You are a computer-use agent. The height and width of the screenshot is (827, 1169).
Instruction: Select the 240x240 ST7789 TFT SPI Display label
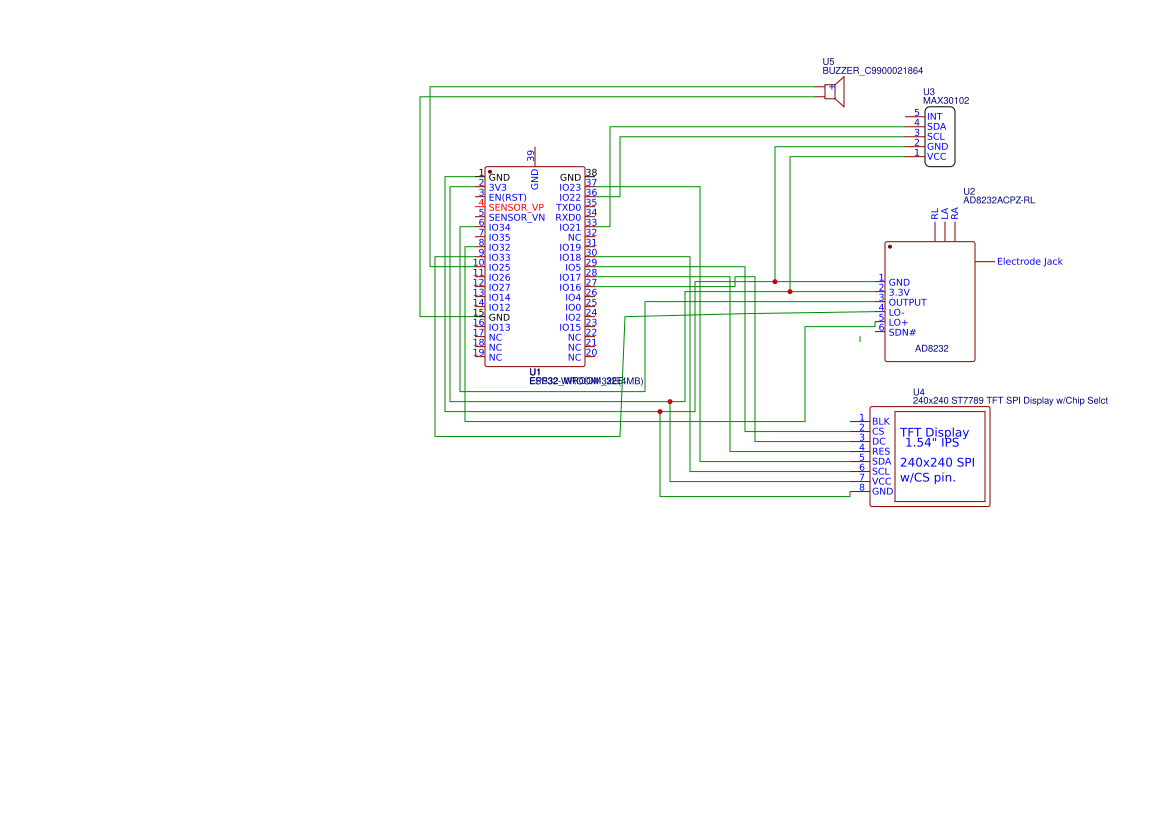point(1010,400)
